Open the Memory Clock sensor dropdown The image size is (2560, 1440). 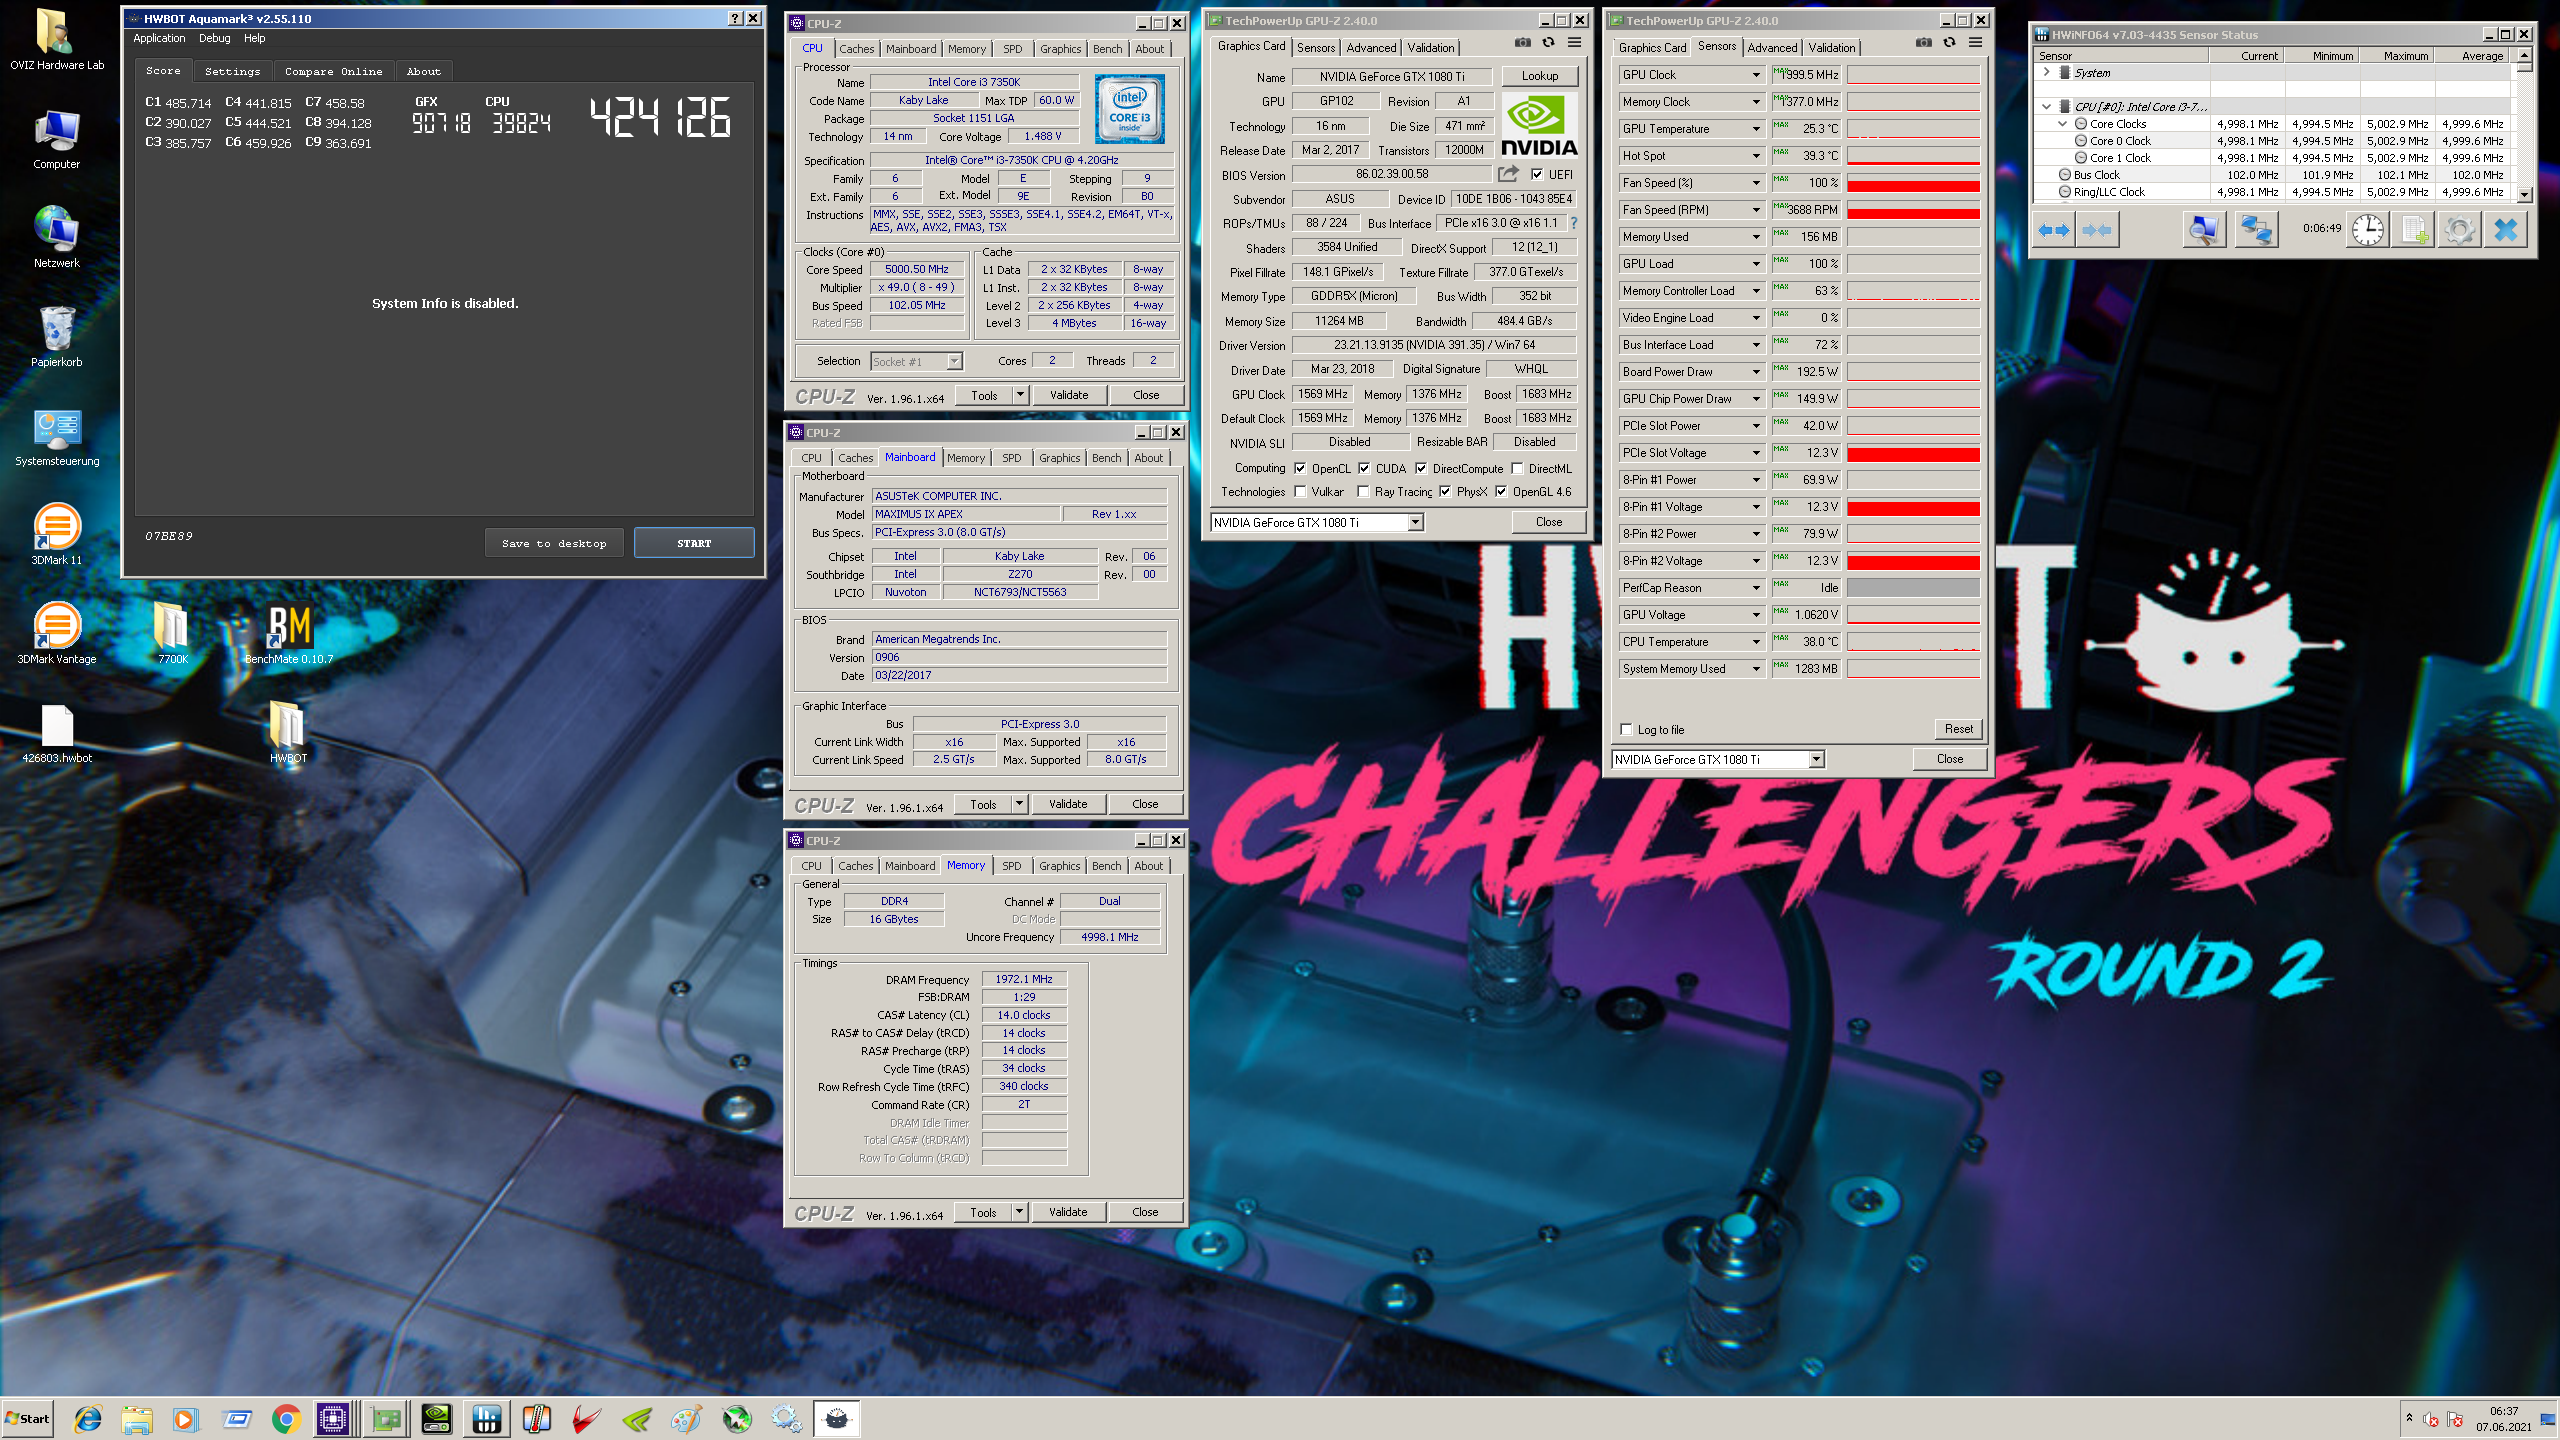[x=1756, y=102]
